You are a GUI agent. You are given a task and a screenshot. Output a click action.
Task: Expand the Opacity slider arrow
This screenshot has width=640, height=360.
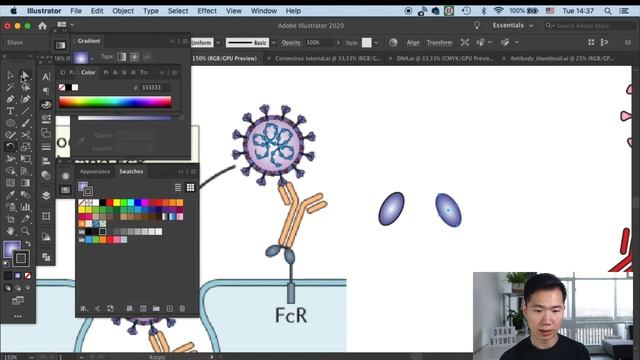338,42
